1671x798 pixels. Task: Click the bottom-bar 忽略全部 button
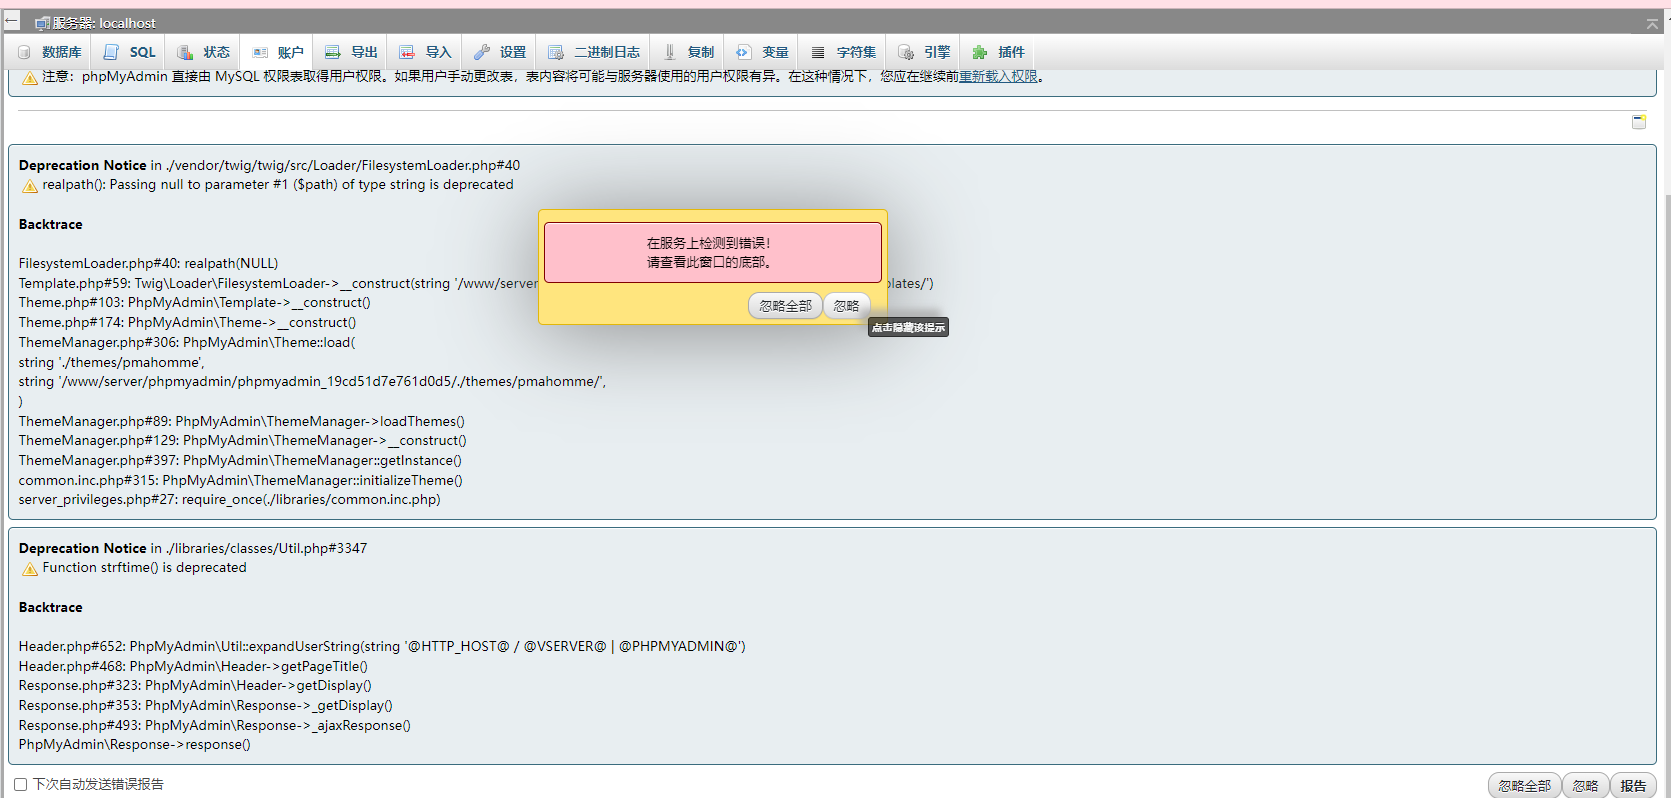pos(1524,786)
